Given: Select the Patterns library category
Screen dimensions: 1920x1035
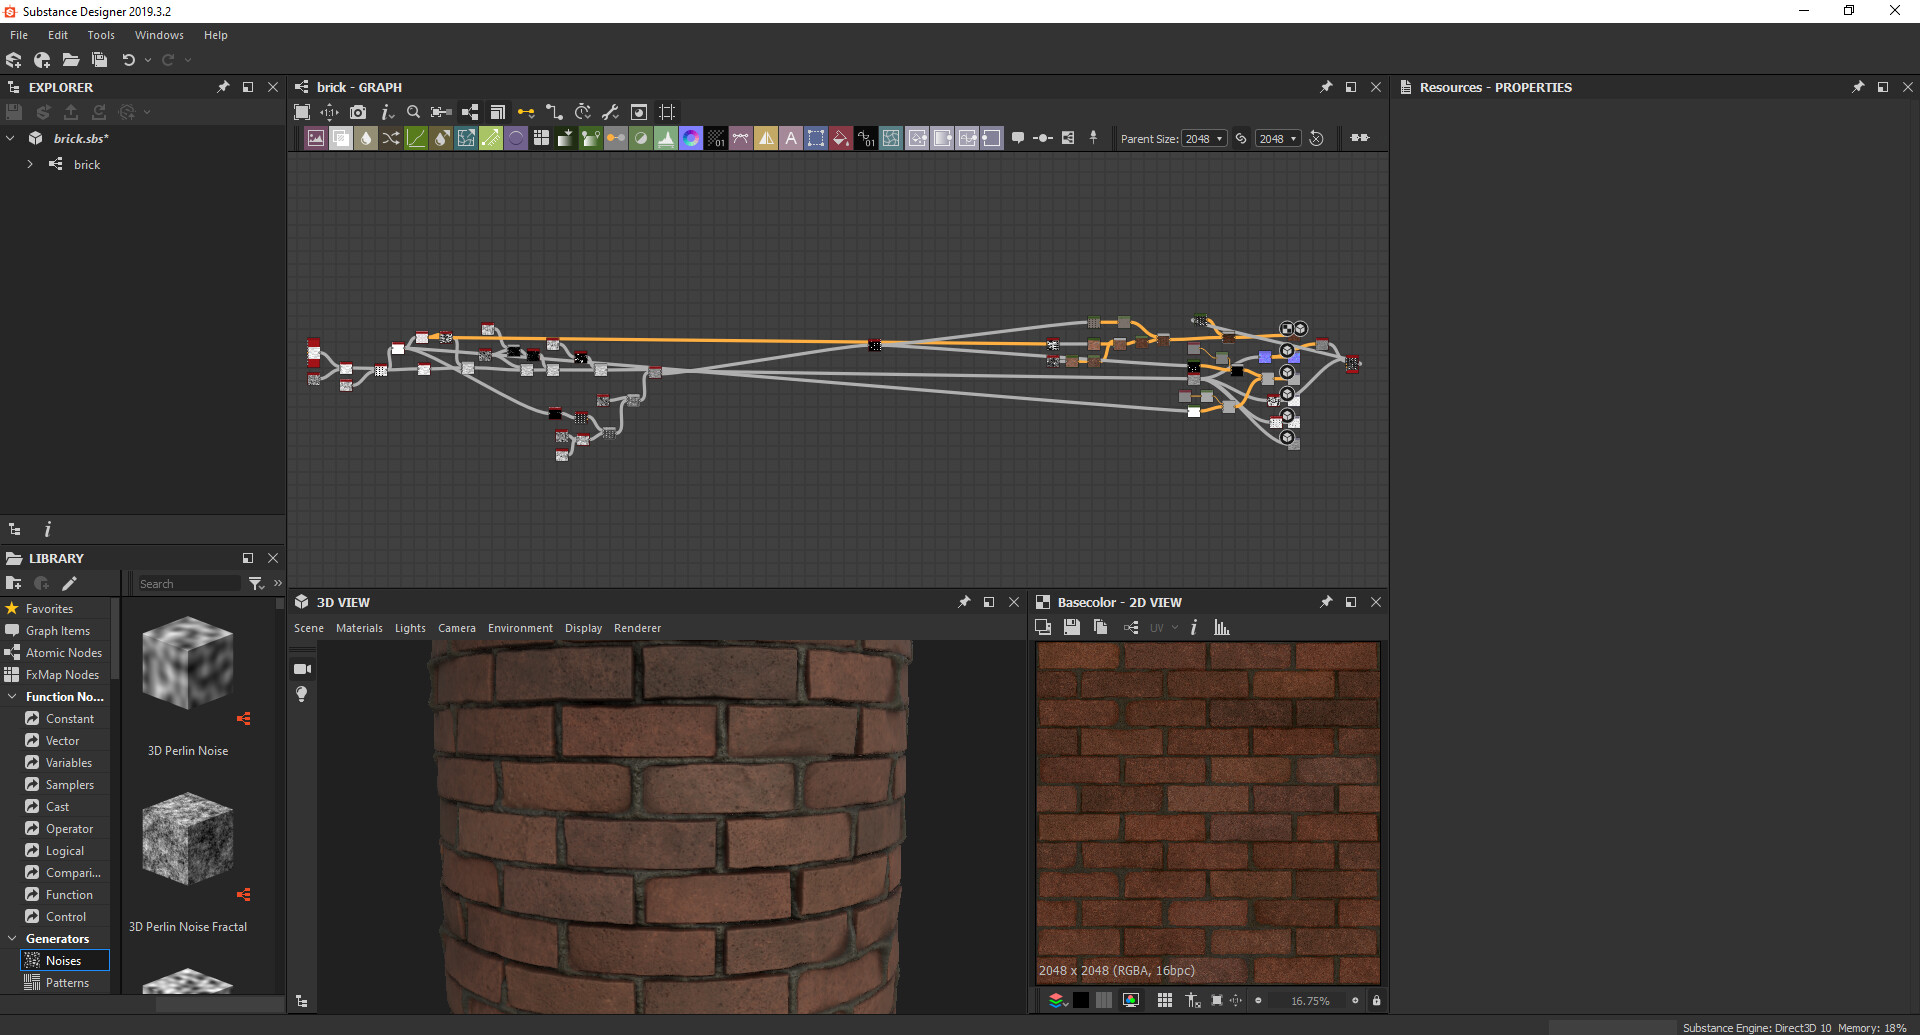Looking at the screenshot, I should [67, 983].
